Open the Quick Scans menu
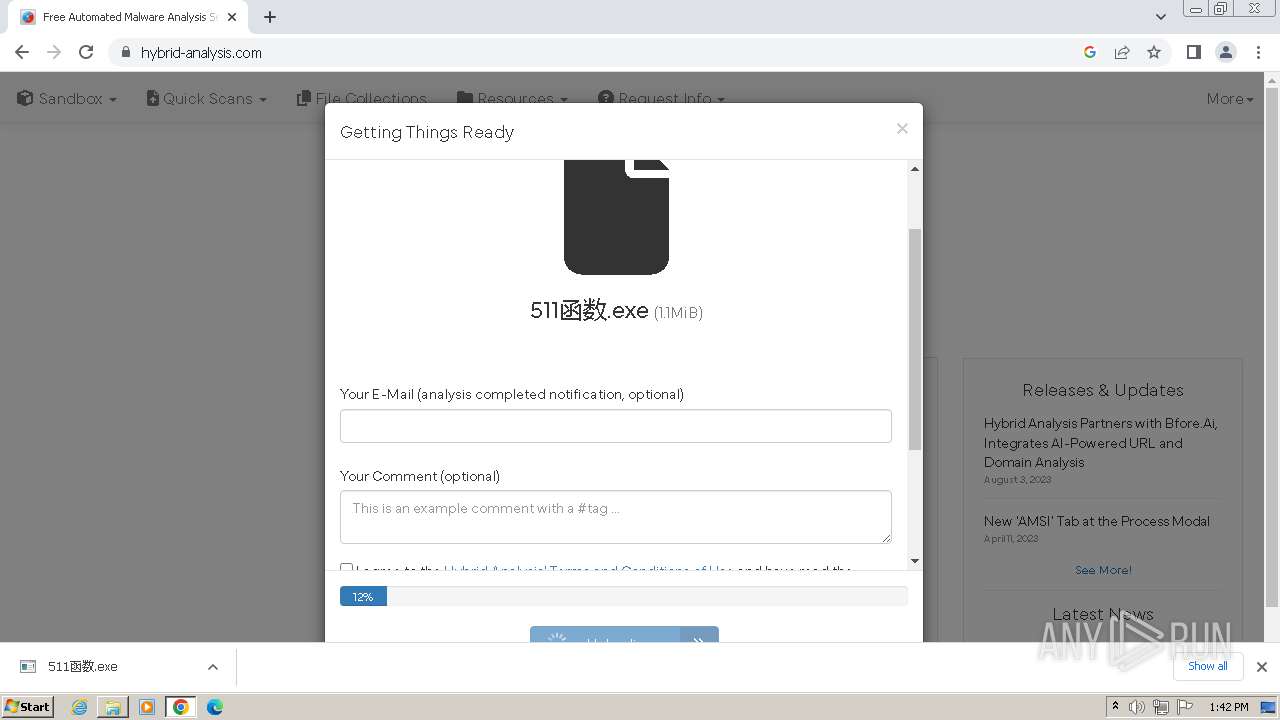Image resolution: width=1280 pixels, height=720 pixels. (207, 98)
